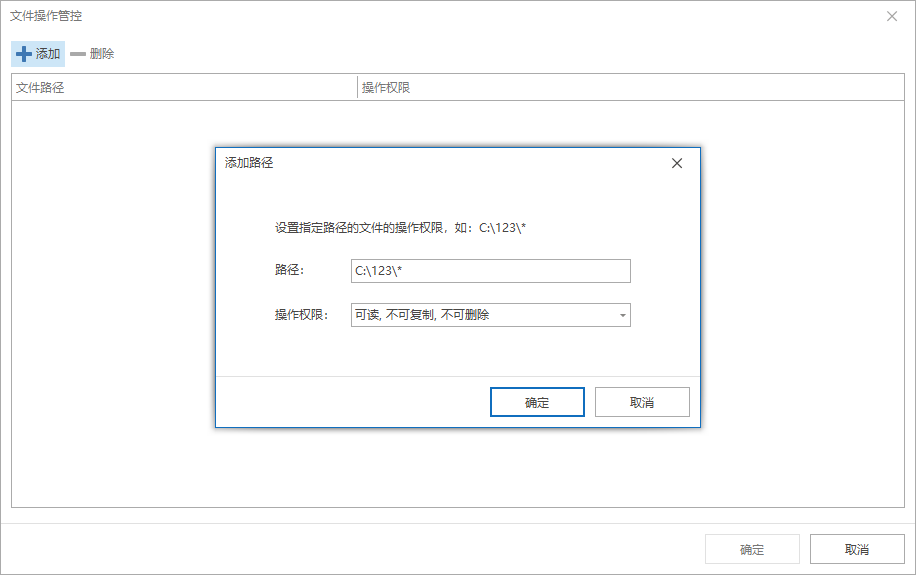Viewport: 916px width, 575px height.
Task: Click the 路径 input field containing C:\123\*
Action: click(491, 271)
